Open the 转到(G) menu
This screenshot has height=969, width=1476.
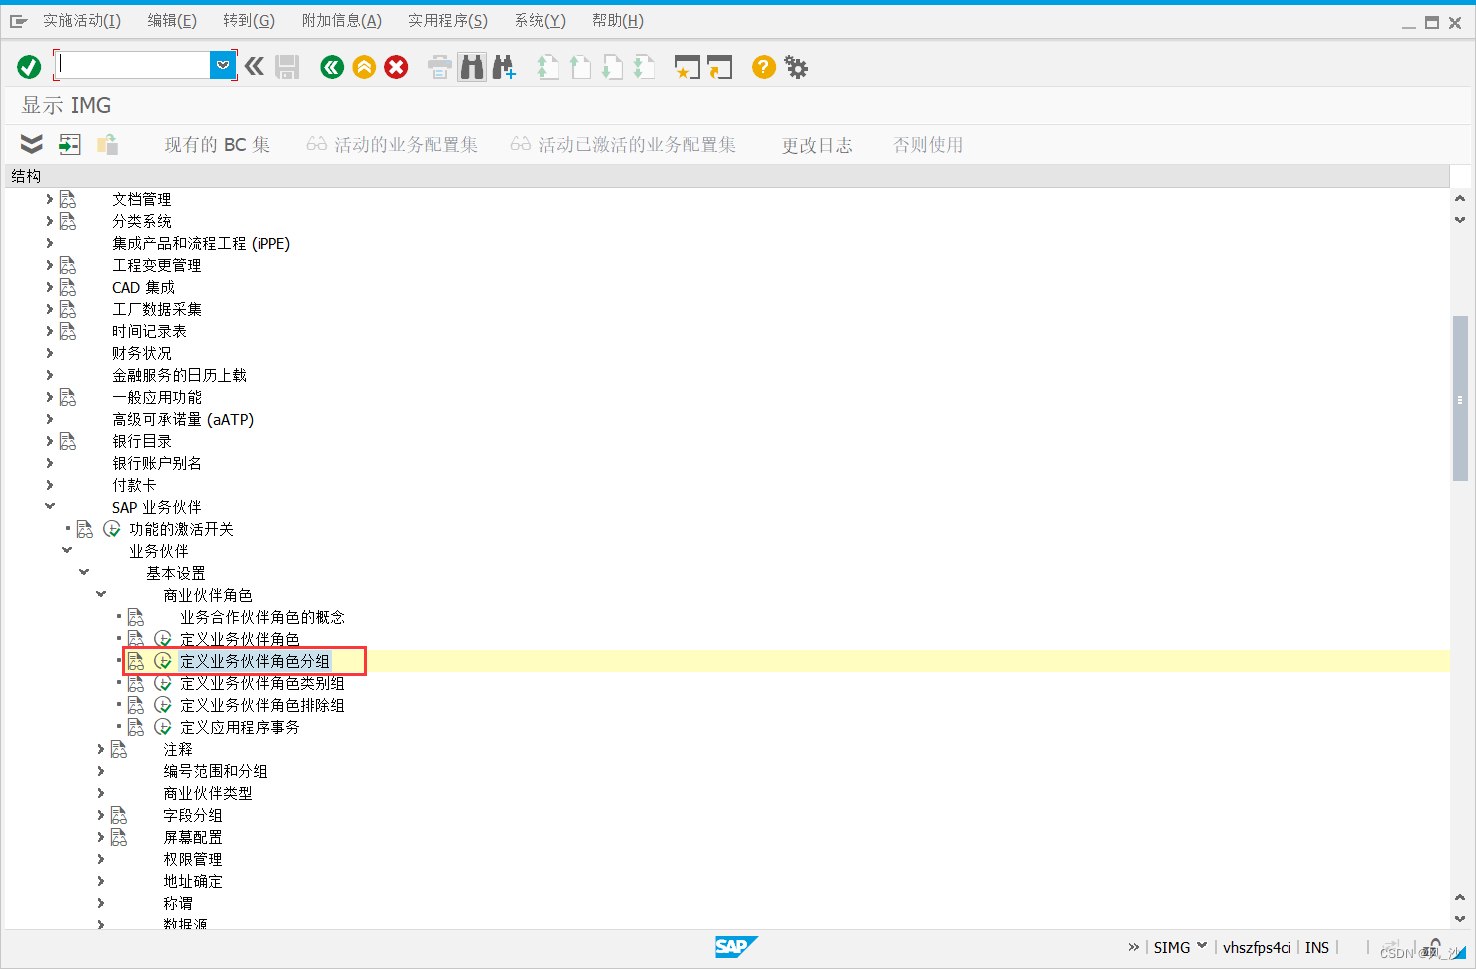pyautogui.click(x=249, y=21)
